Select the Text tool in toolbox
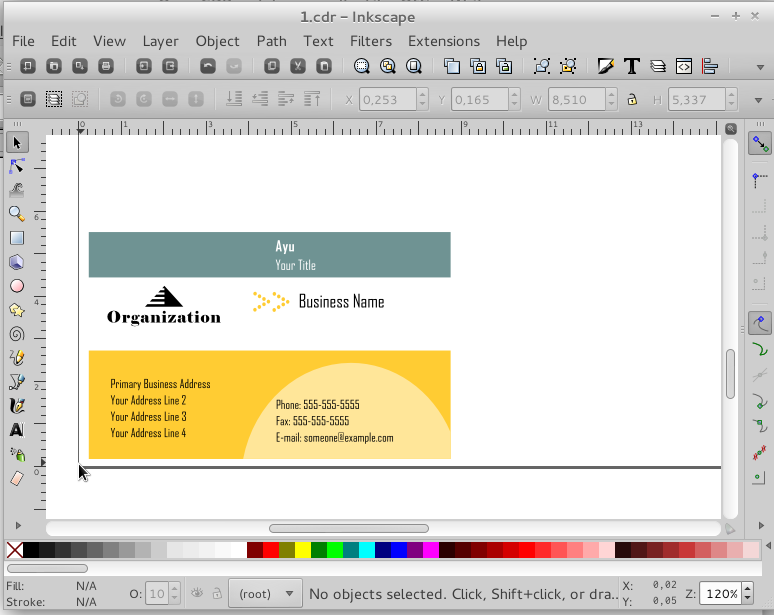The width and height of the screenshot is (774, 615). [x=17, y=430]
